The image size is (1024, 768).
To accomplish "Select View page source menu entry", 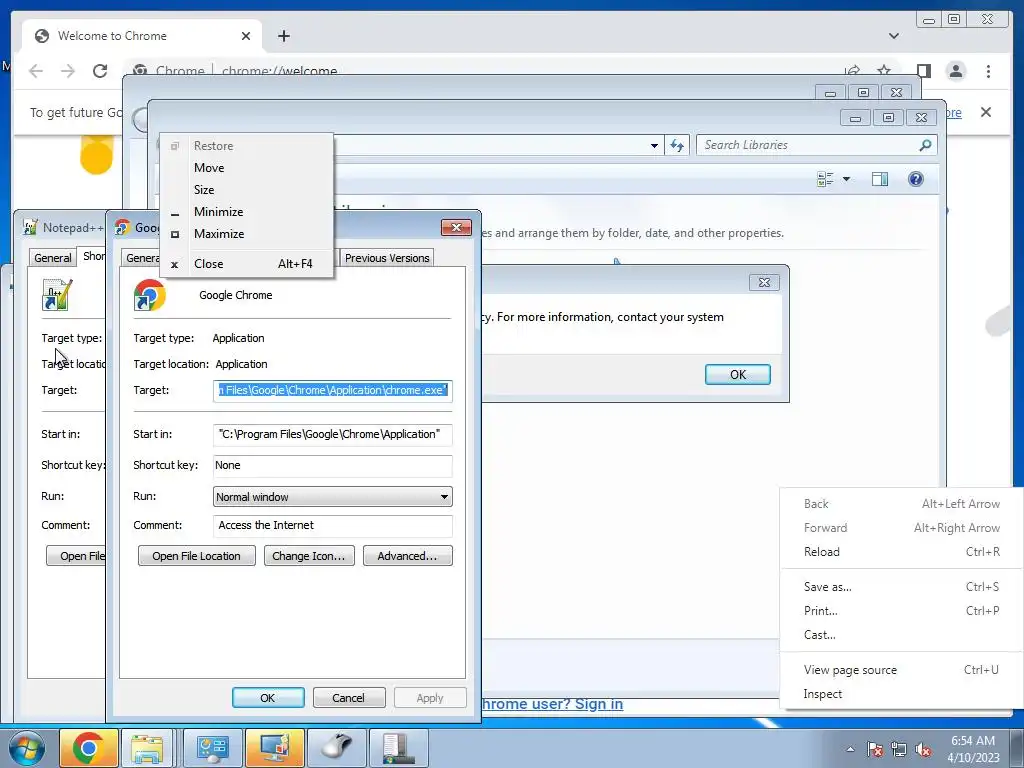I will (x=901, y=670).
